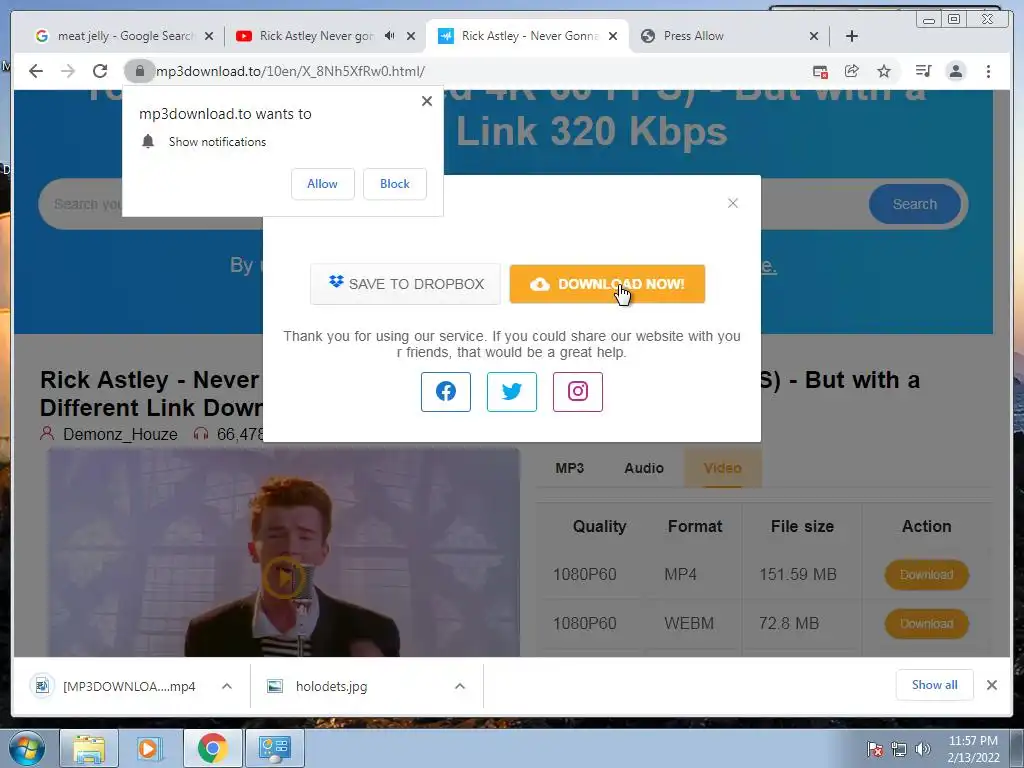Close the 'Press Allow' tab
1024x768 pixels.
(814, 36)
